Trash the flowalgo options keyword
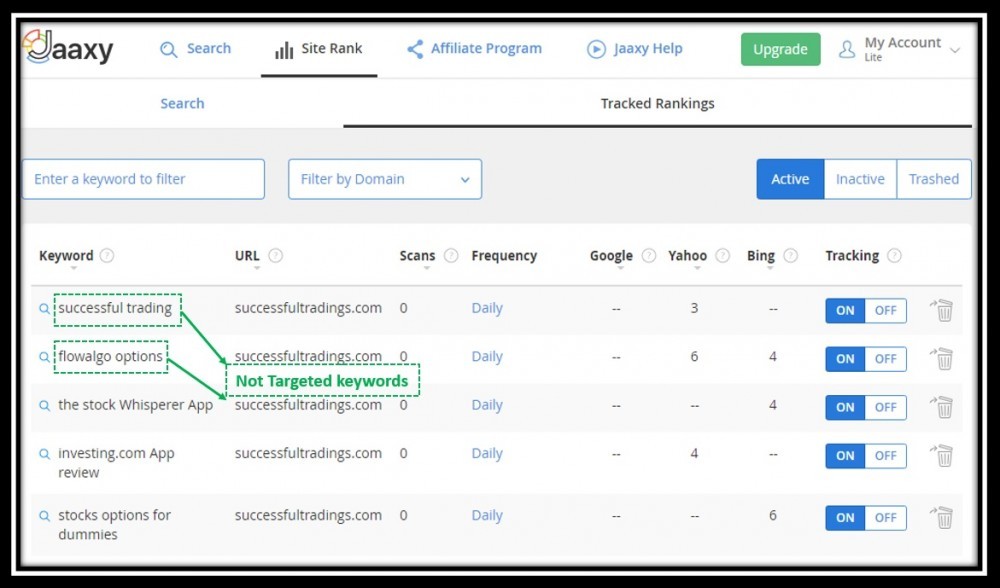The image size is (1000, 588). point(942,358)
